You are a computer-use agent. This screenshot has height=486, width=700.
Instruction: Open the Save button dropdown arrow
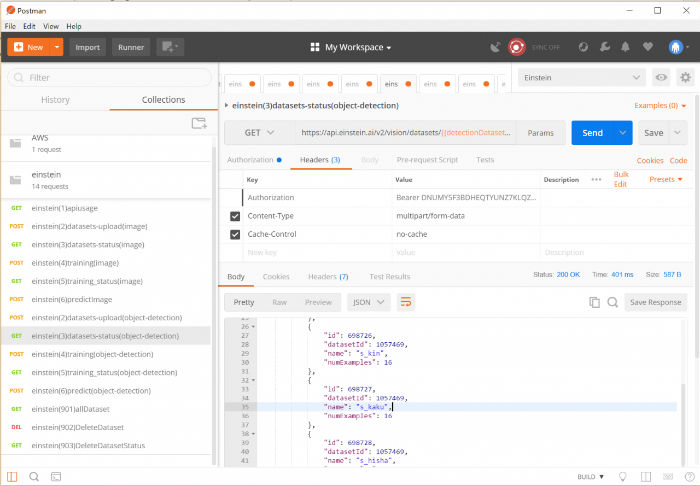(678, 133)
